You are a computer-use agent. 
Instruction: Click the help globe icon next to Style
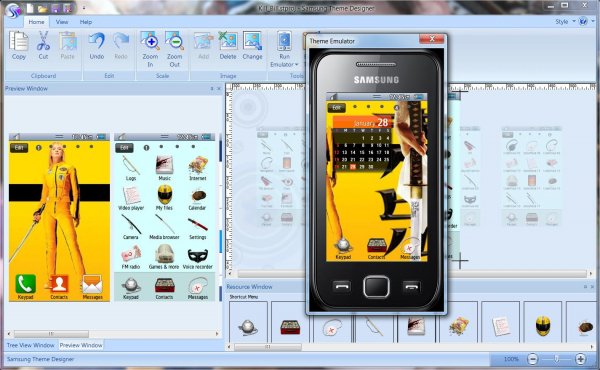584,21
